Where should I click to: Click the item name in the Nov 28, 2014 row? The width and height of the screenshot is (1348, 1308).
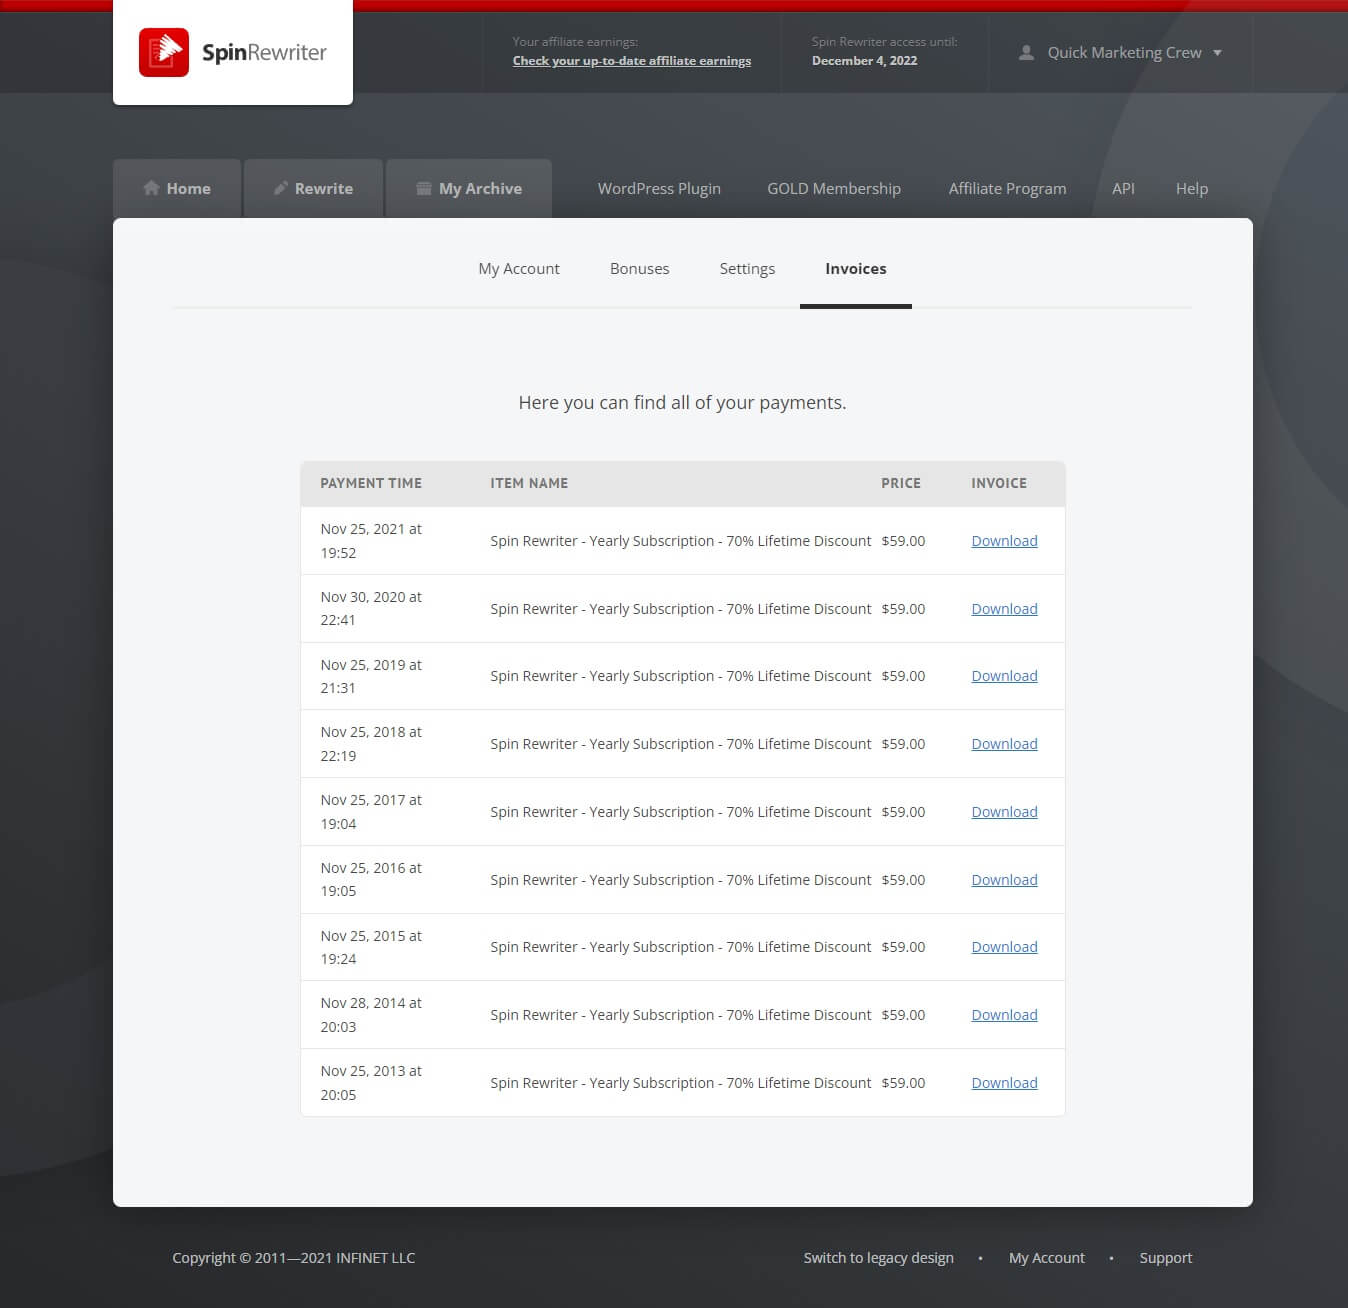pyautogui.click(x=681, y=1015)
